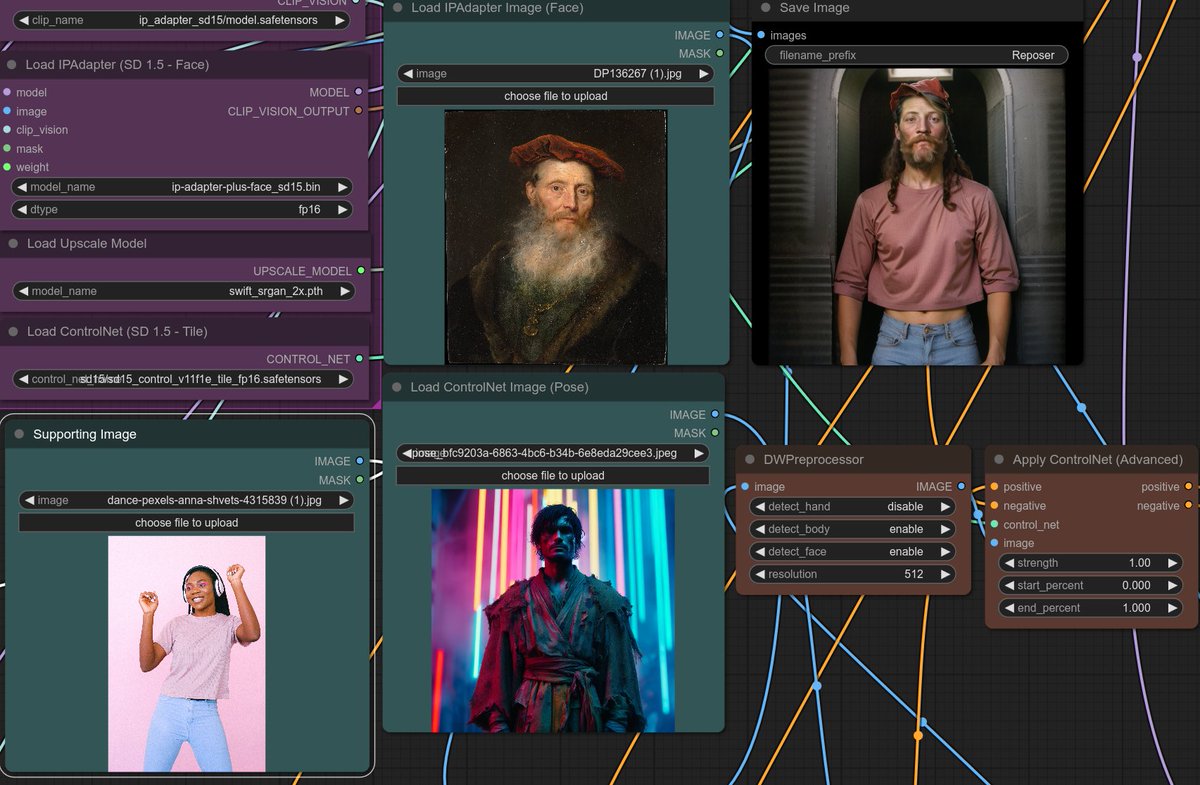1200x785 pixels.
Task: Click the CONTROL_NET output port
Action: [360, 358]
